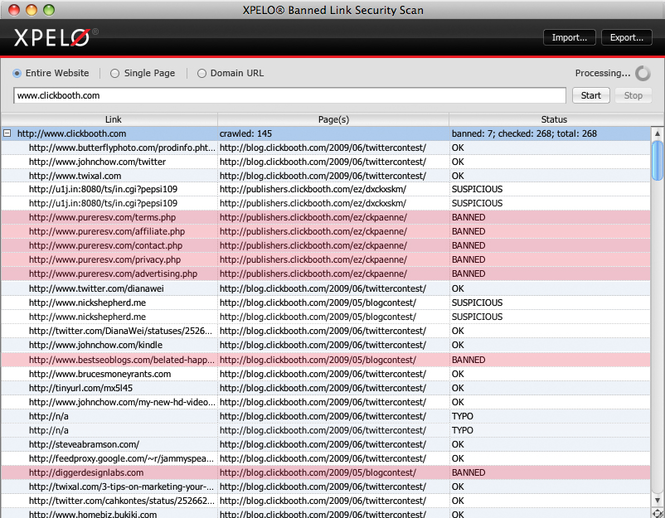Click the XPELO logo
The width and height of the screenshot is (665, 518).
click(55, 37)
